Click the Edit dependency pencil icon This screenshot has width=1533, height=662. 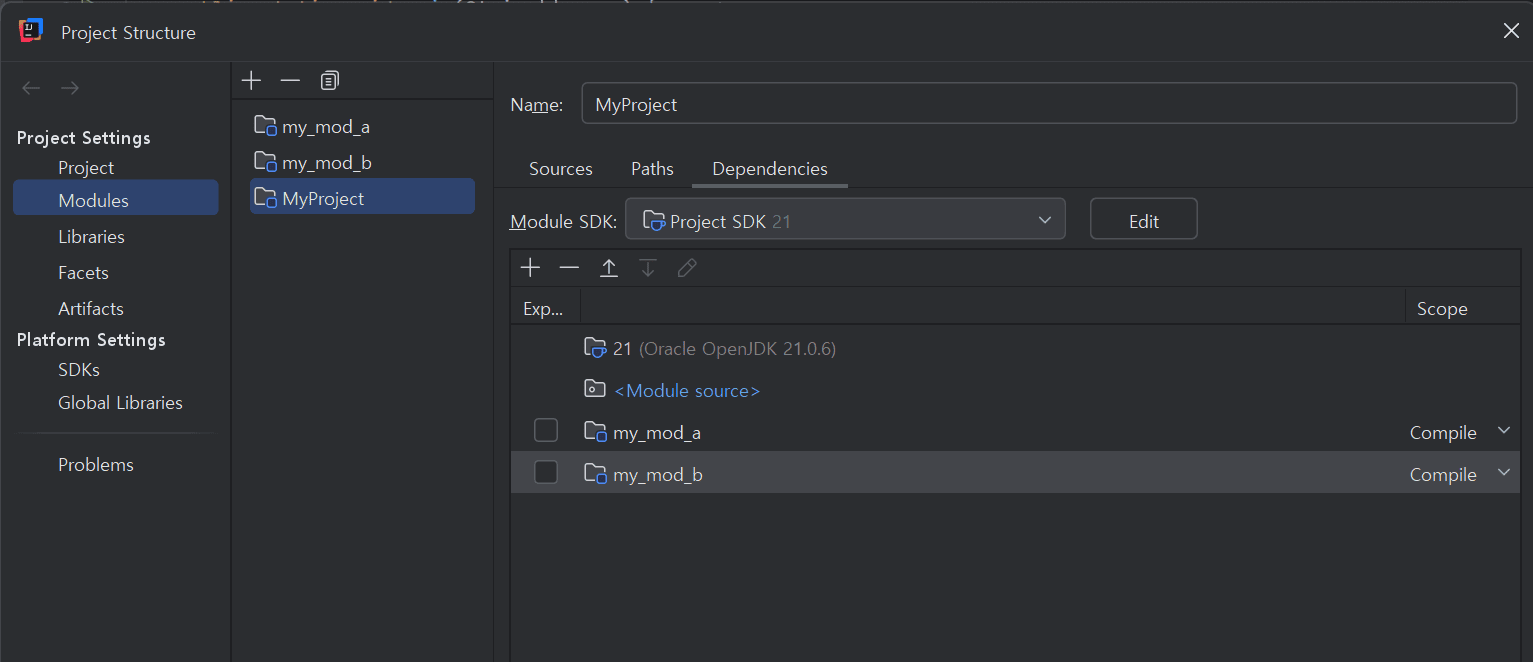click(687, 268)
